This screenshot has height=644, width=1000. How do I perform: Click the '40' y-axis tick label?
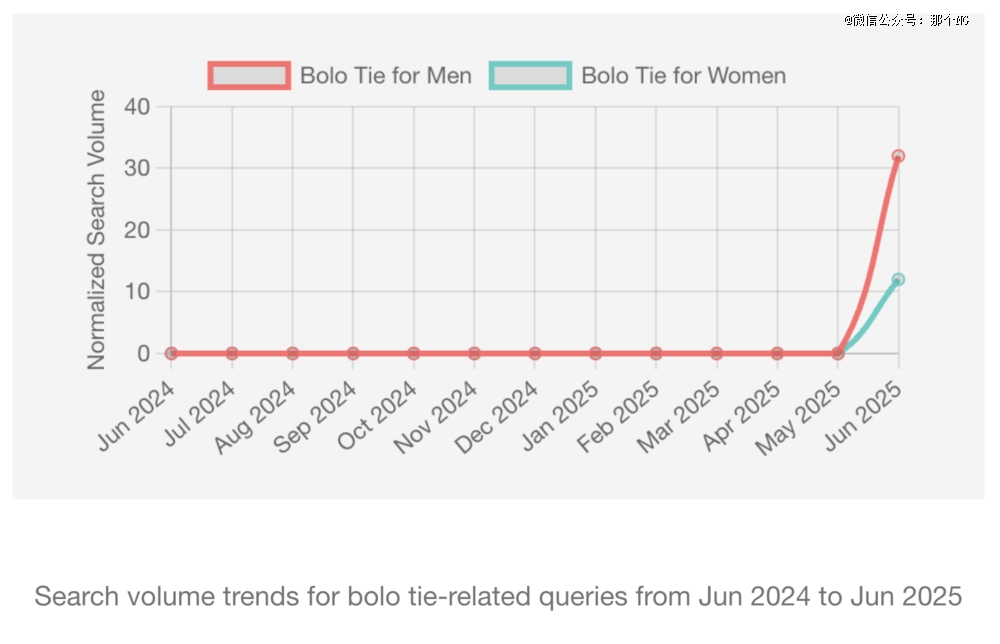point(137,107)
